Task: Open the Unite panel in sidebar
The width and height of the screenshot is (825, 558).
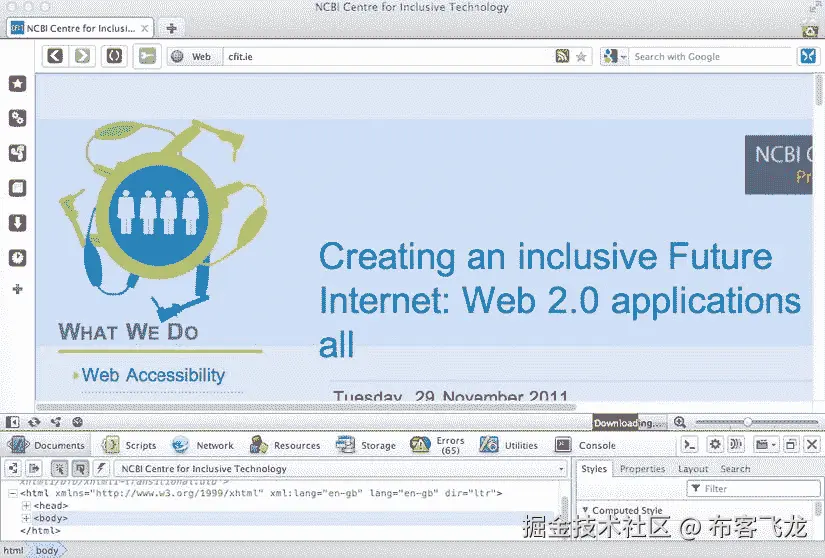Action: tap(17, 153)
